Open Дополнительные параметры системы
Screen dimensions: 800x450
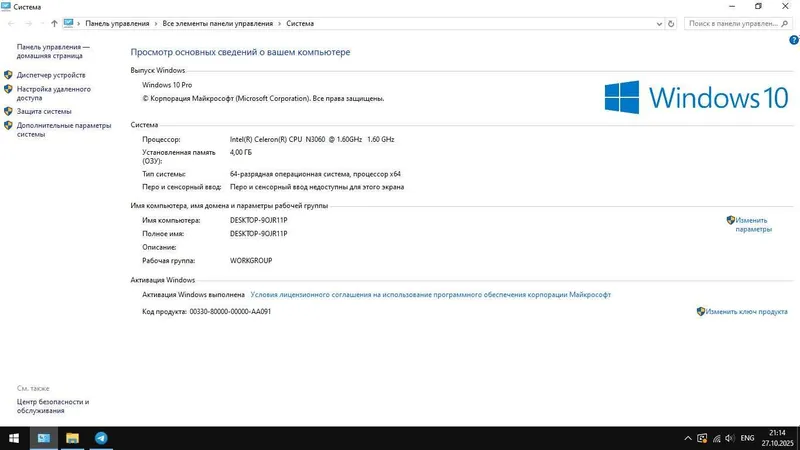pos(64,130)
